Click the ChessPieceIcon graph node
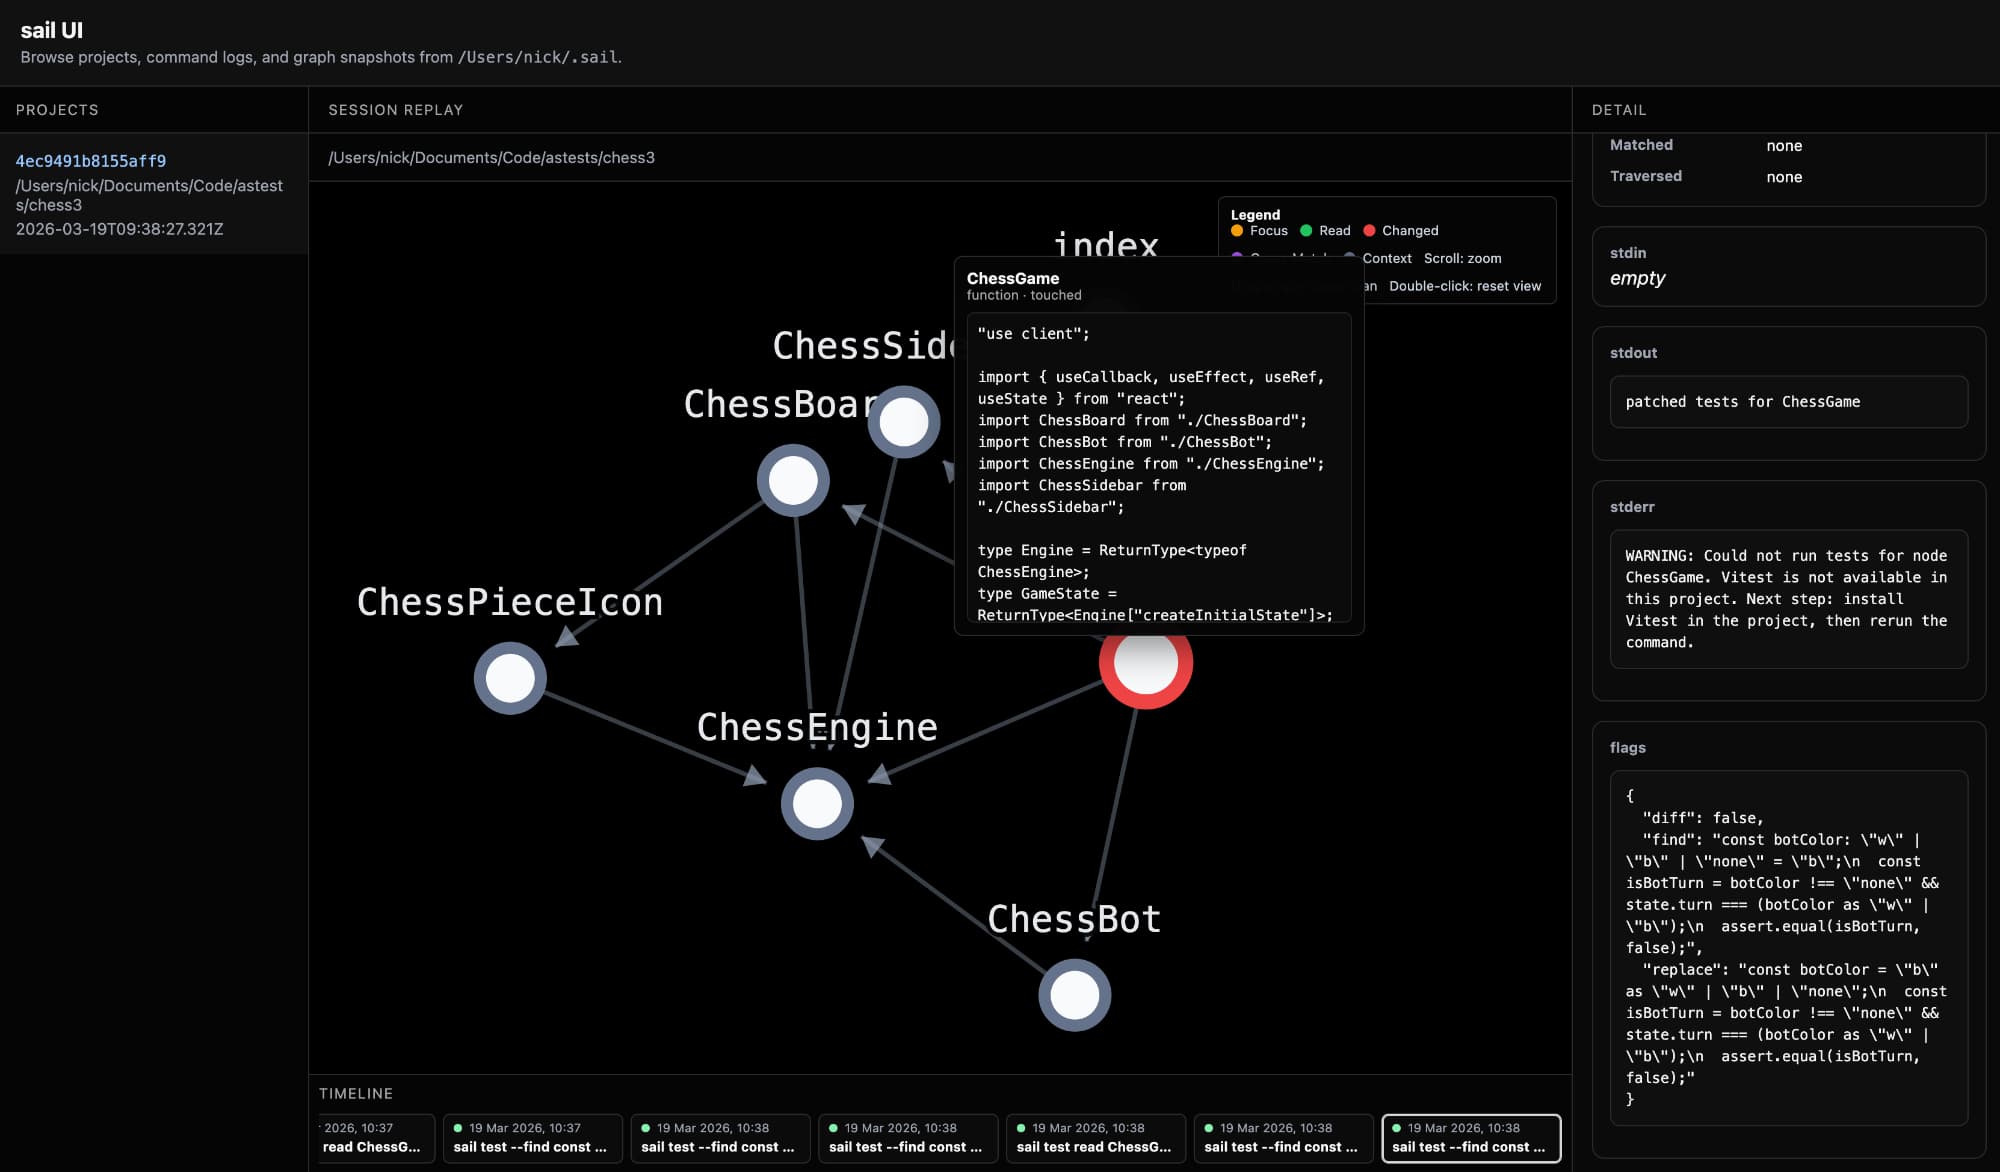The image size is (2000, 1172). [510, 678]
